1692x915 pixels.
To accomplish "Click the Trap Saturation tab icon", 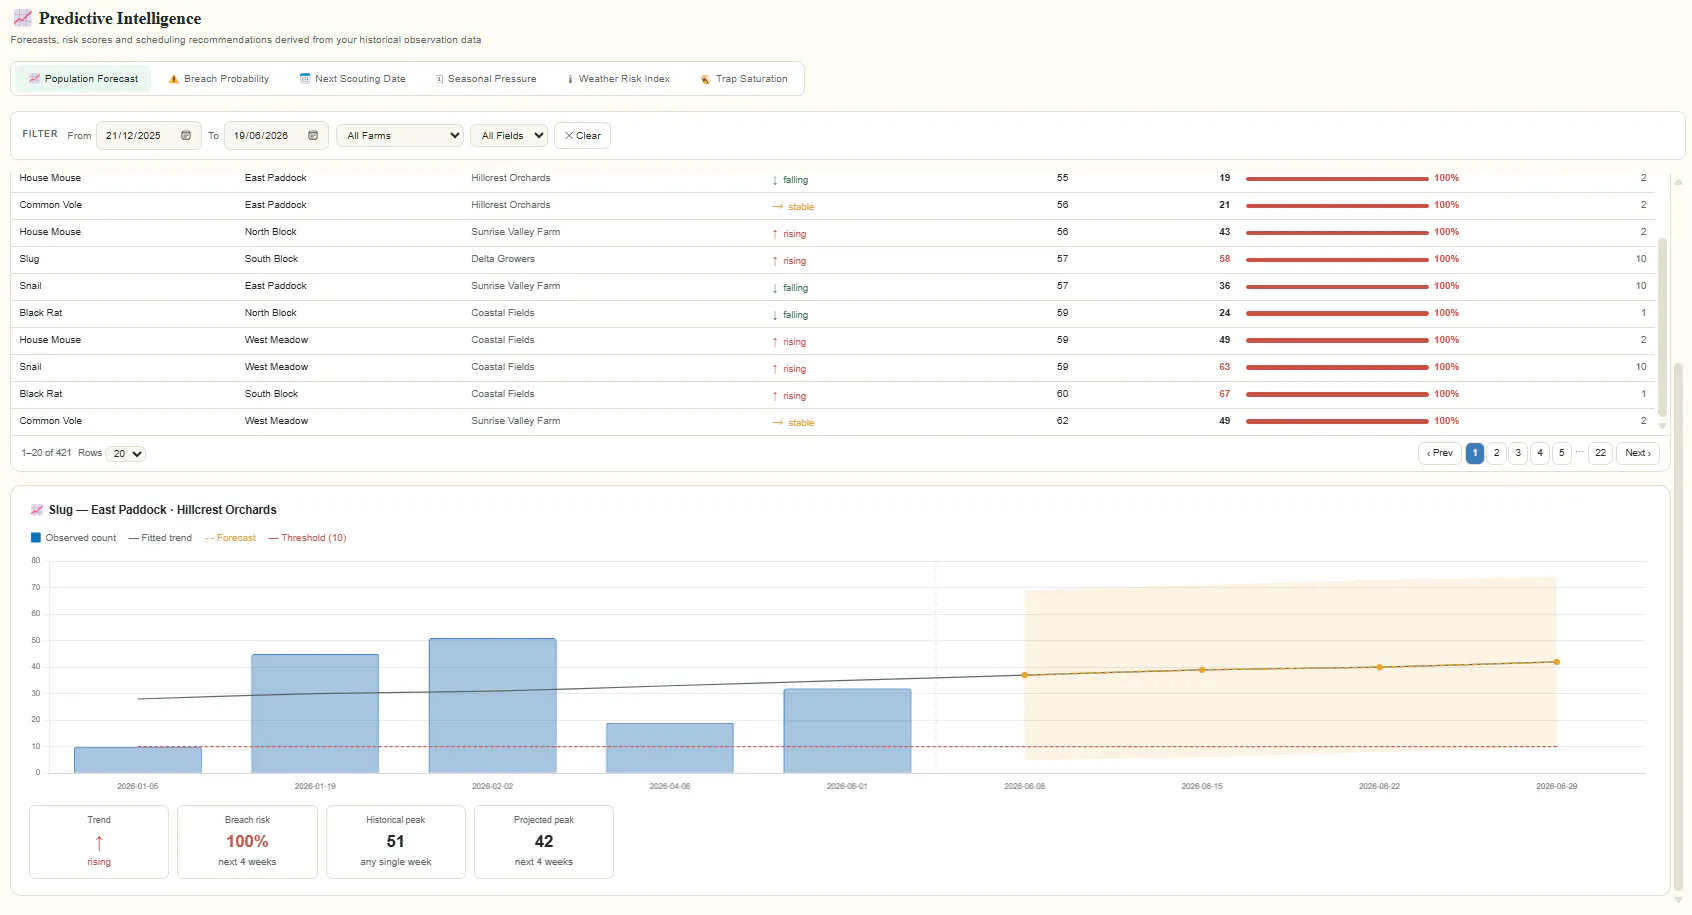I will click(x=705, y=79).
